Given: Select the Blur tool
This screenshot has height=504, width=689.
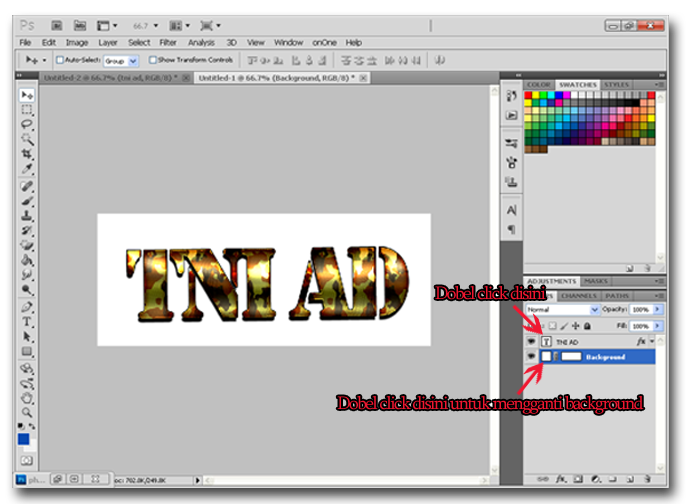Looking at the screenshot, I should (x=27, y=275).
